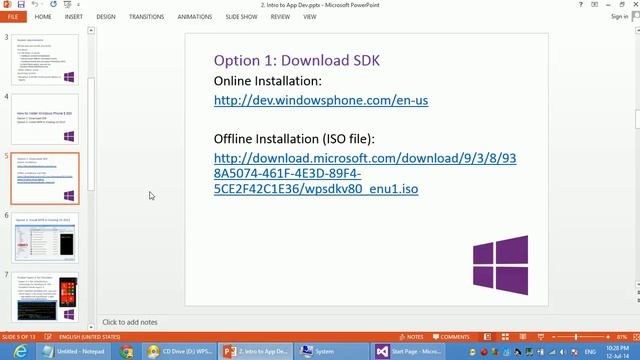Click the volume speaker icon in system tray
Image resolution: width=640 pixels, height=360 pixels.
click(x=563, y=351)
